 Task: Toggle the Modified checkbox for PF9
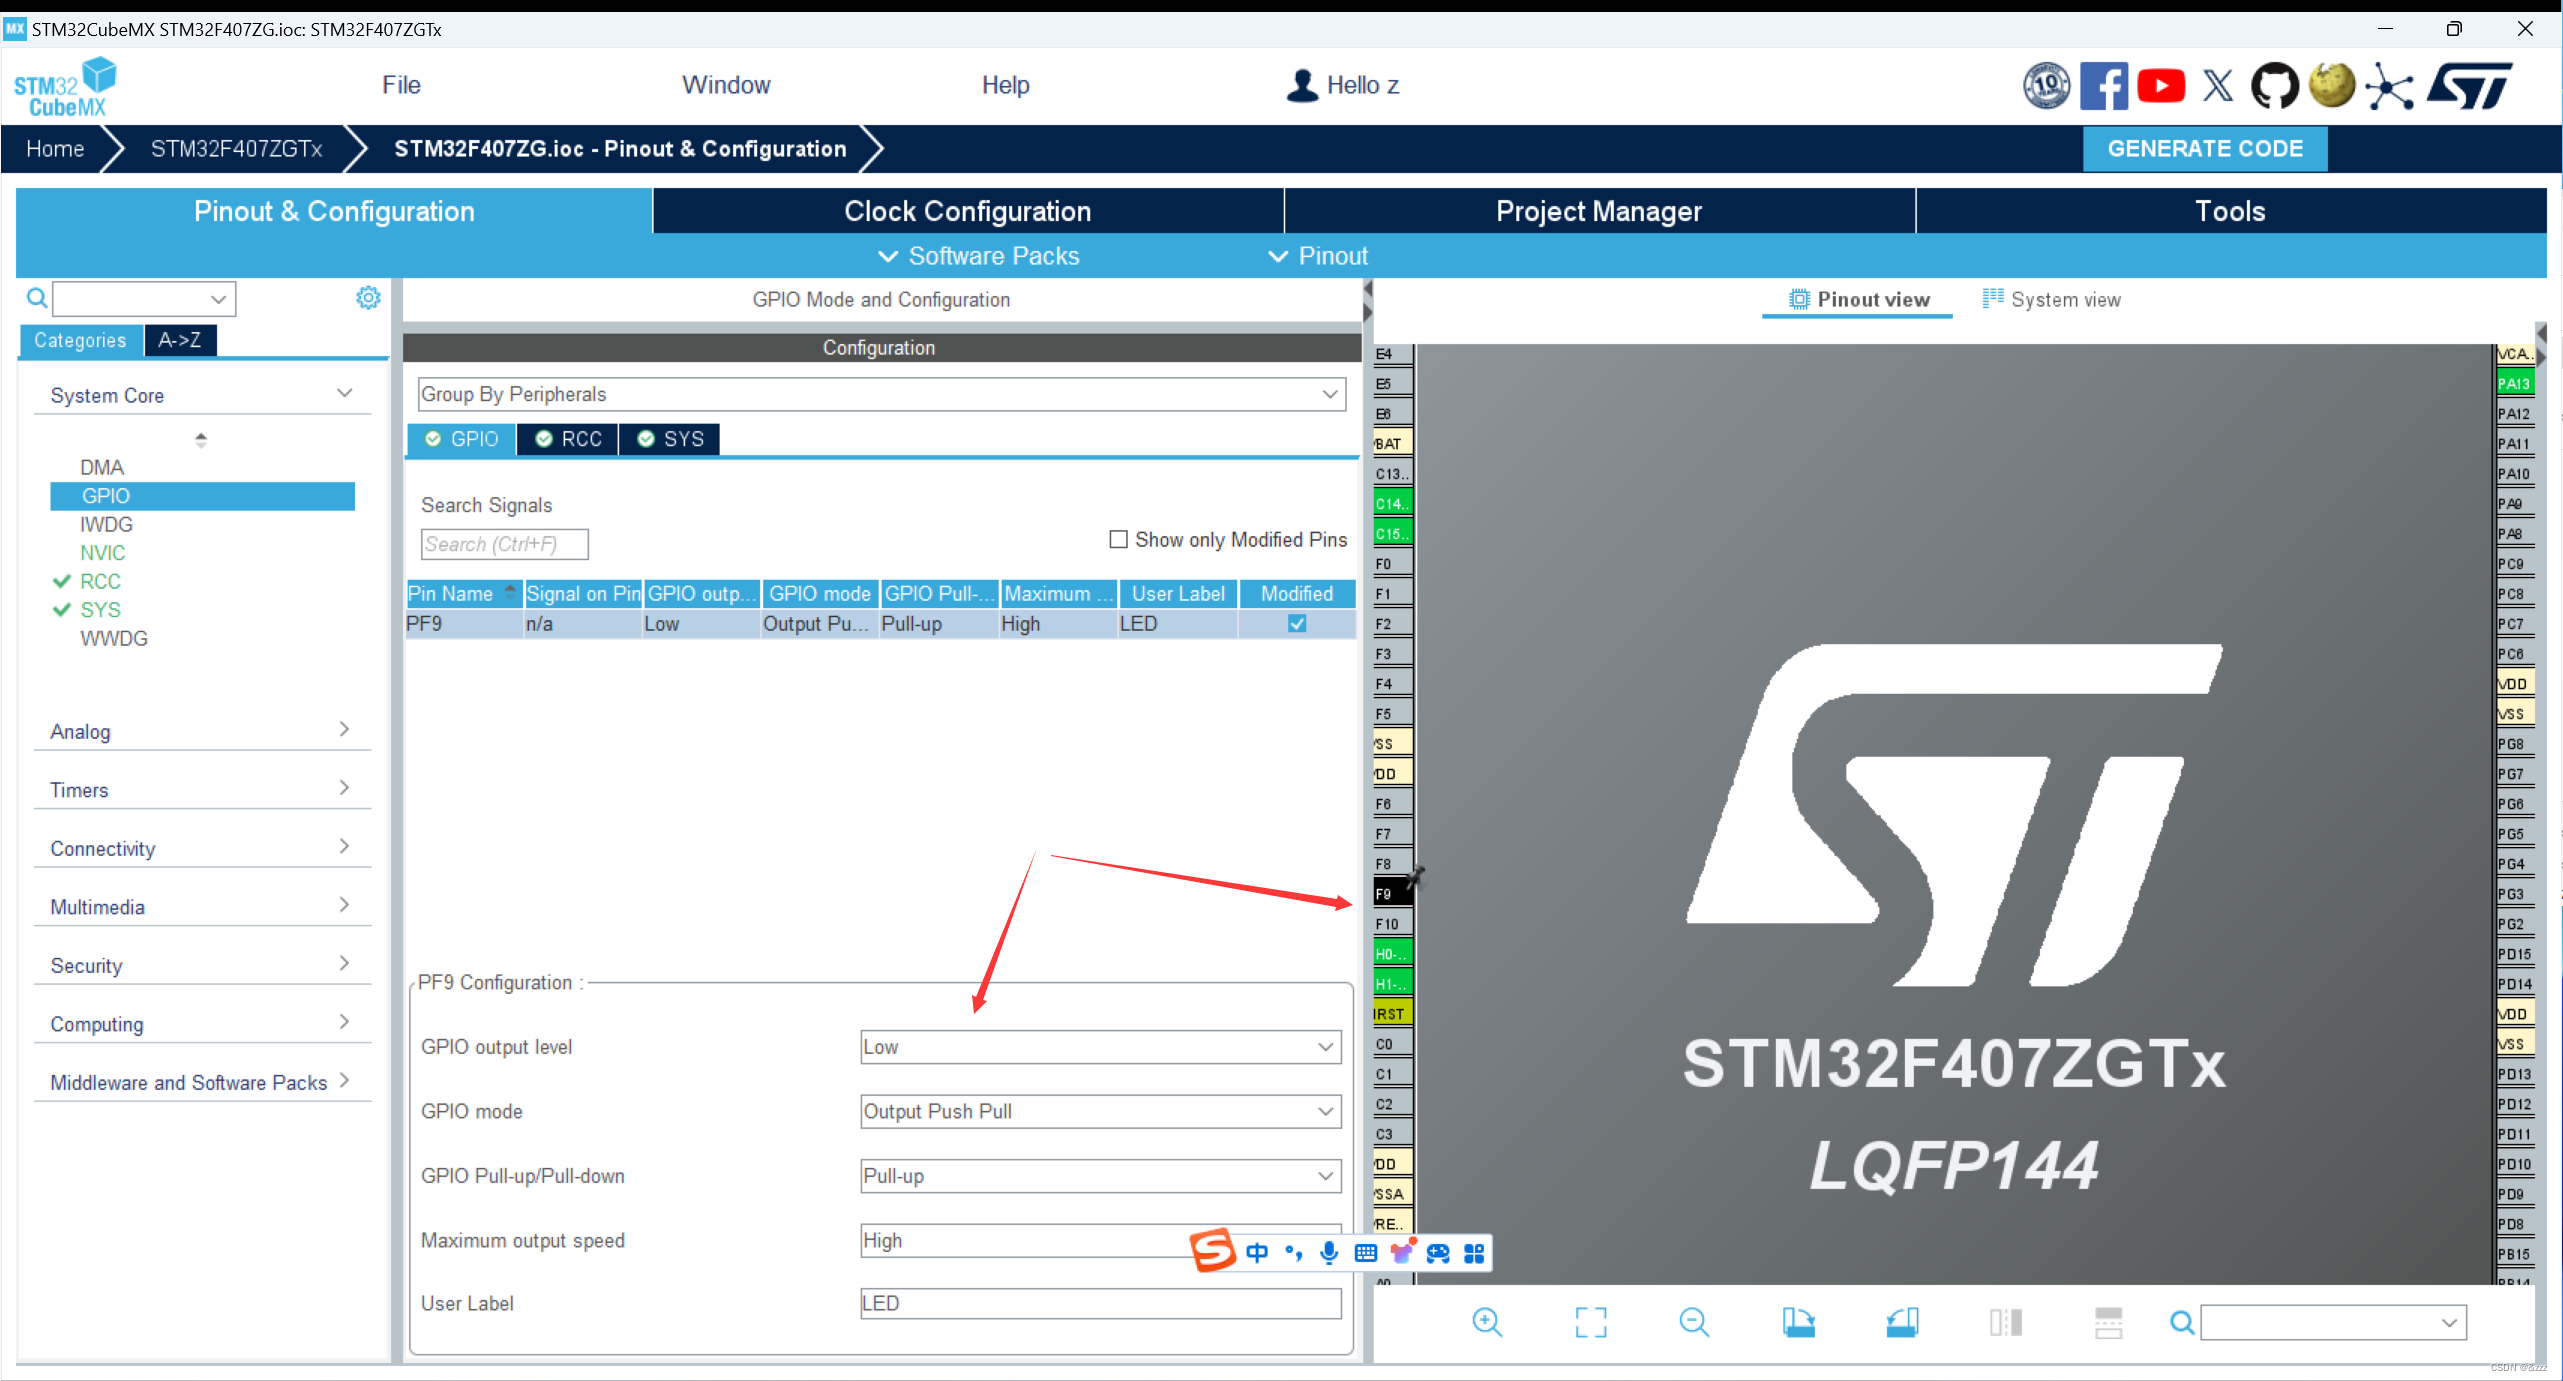(1297, 623)
